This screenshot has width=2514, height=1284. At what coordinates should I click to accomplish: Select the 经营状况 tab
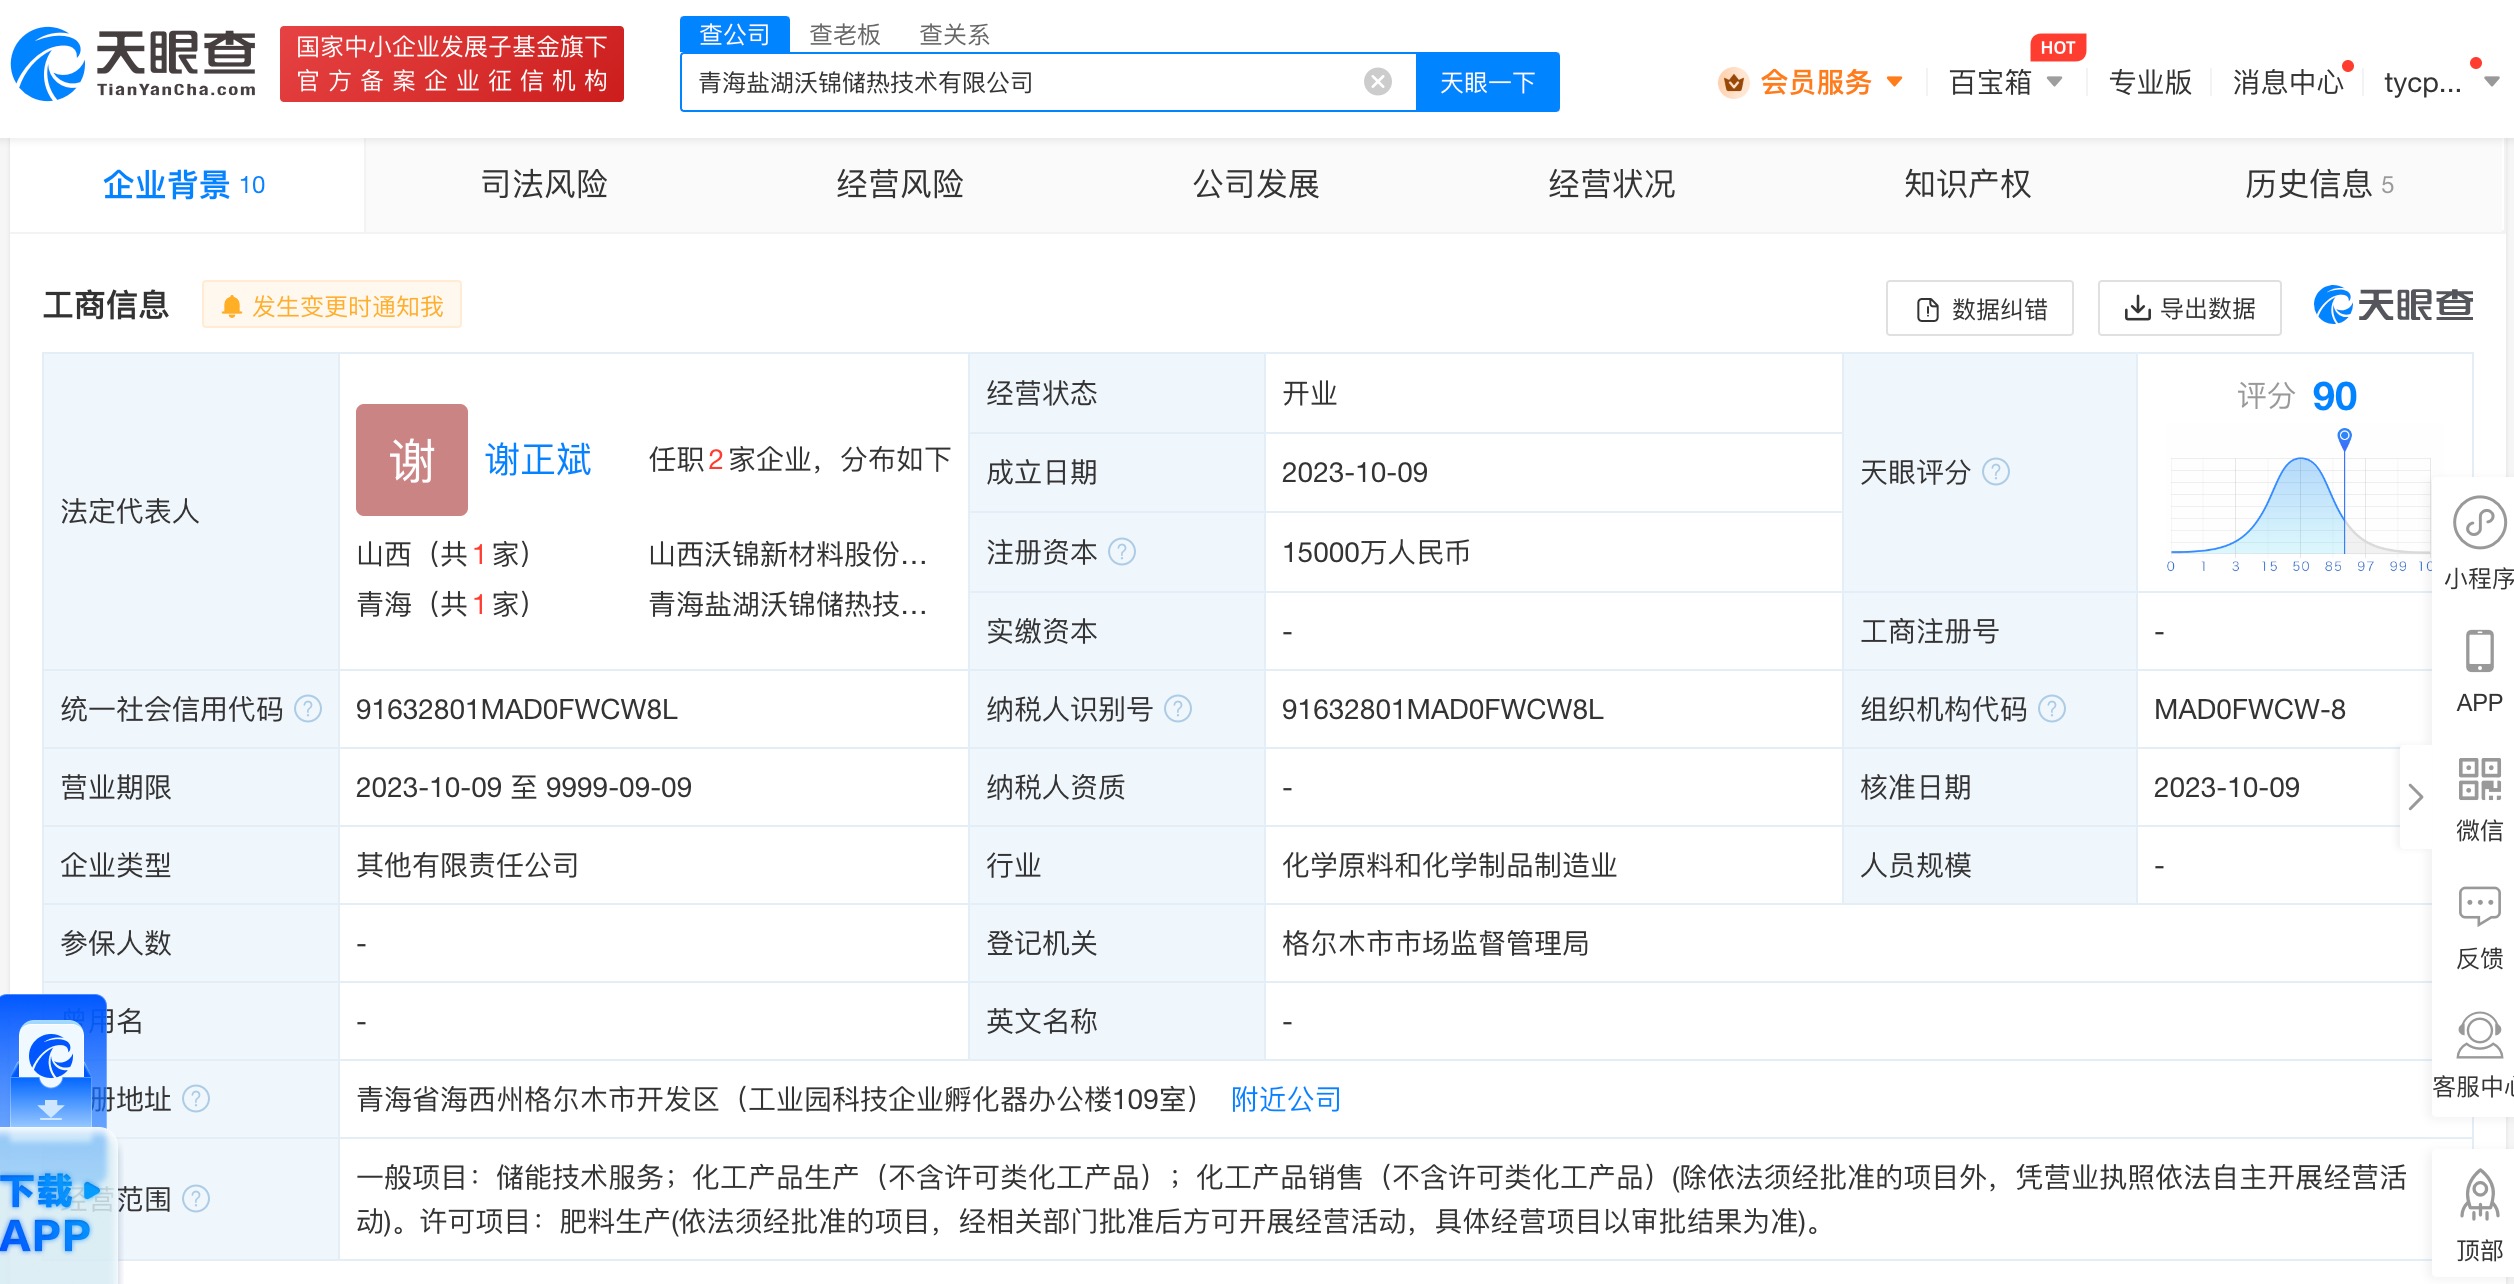tap(1612, 185)
